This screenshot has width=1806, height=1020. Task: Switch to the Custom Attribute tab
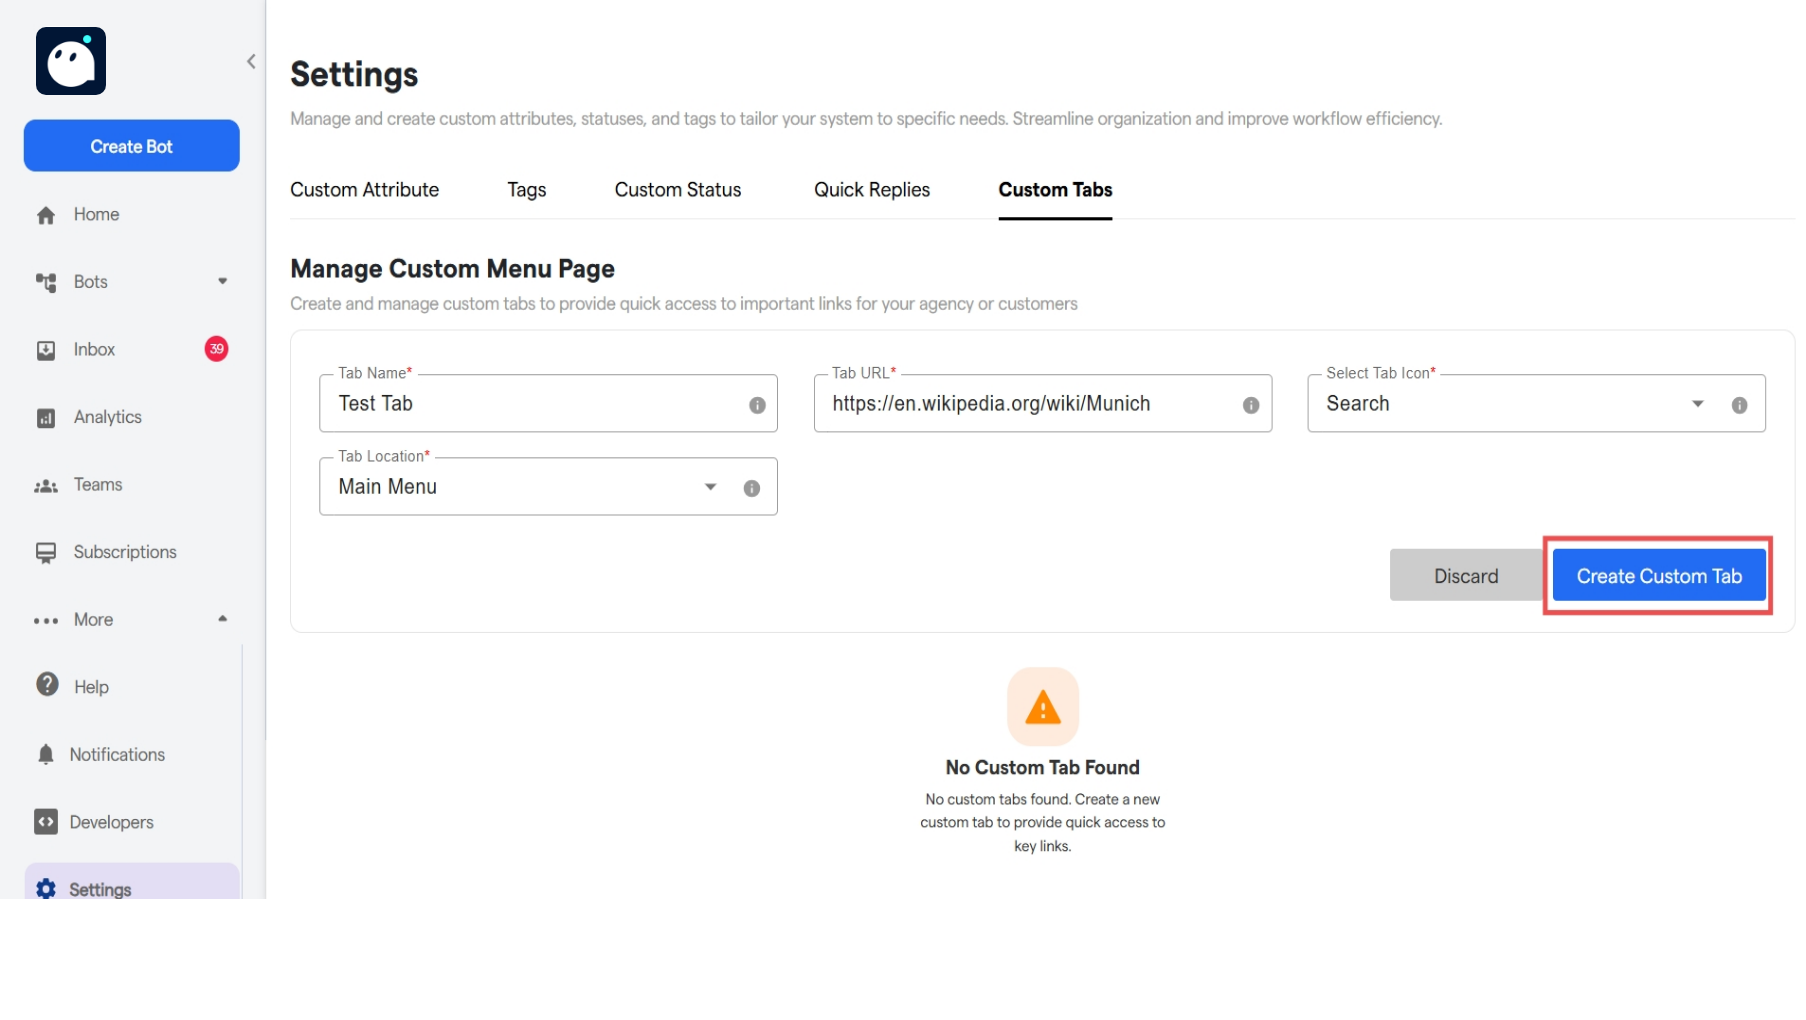(x=365, y=190)
